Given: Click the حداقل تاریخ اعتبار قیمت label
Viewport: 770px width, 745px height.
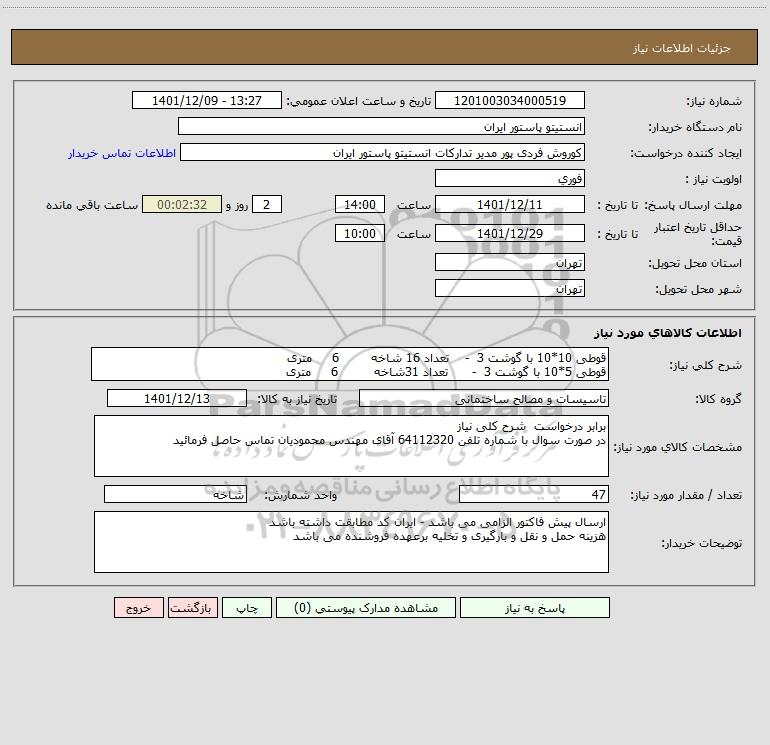Looking at the screenshot, I should [698, 234].
